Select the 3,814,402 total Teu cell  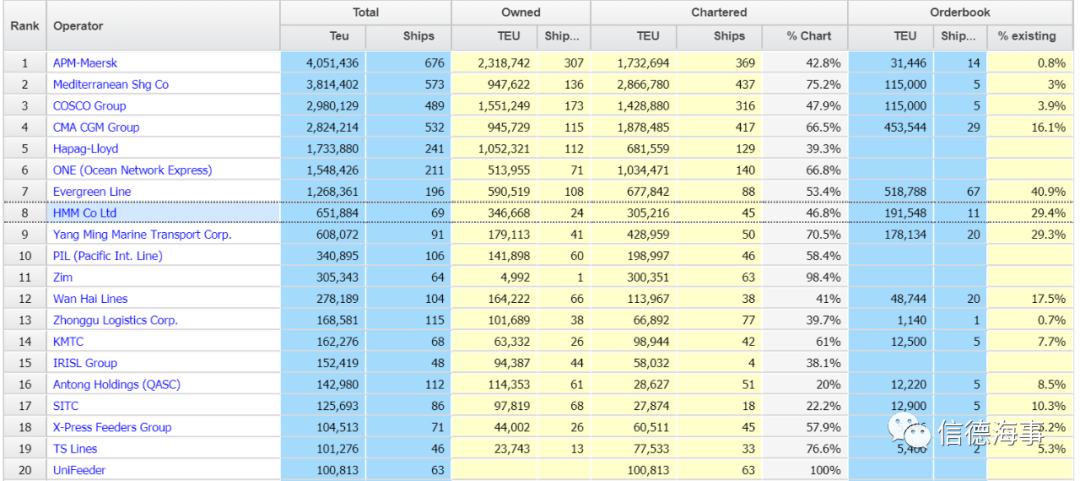click(x=323, y=84)
